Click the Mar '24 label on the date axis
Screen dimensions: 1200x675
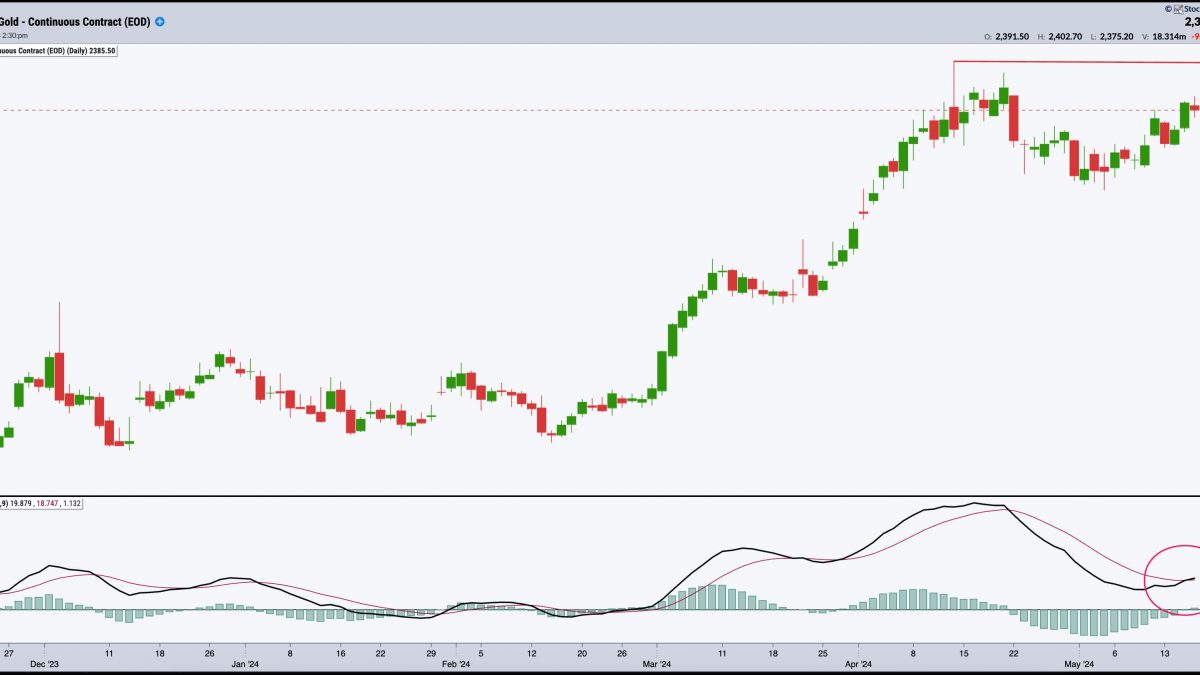pyautogui.click(x=657, y=662)
